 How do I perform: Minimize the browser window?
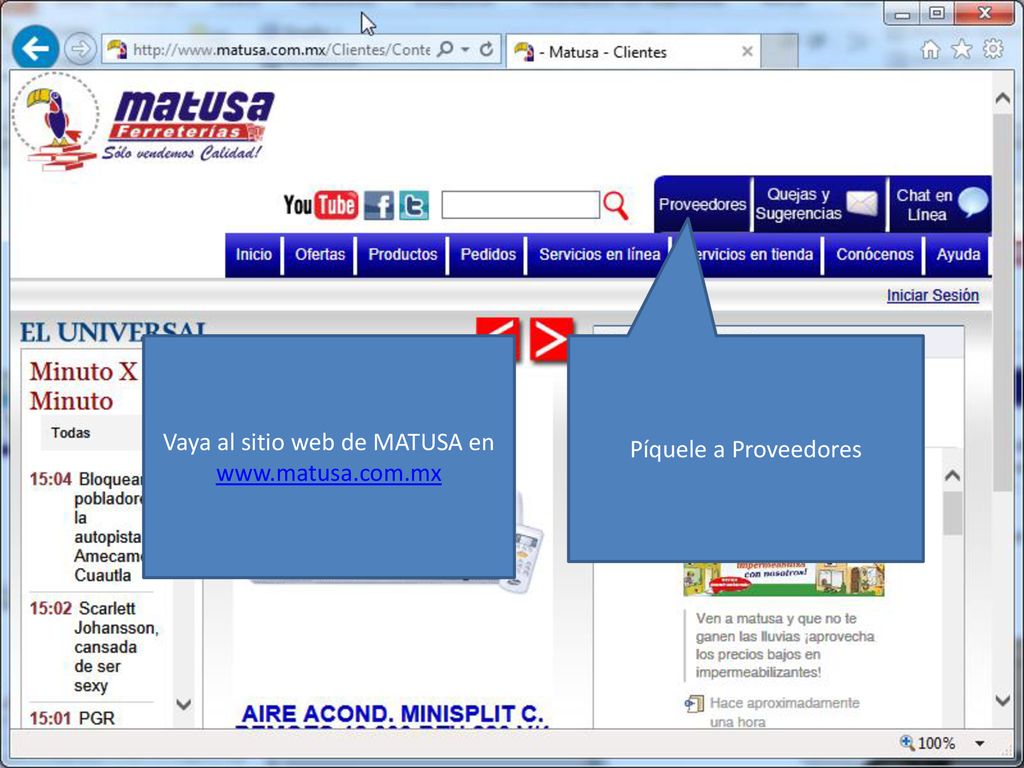(x=903, y=14)
